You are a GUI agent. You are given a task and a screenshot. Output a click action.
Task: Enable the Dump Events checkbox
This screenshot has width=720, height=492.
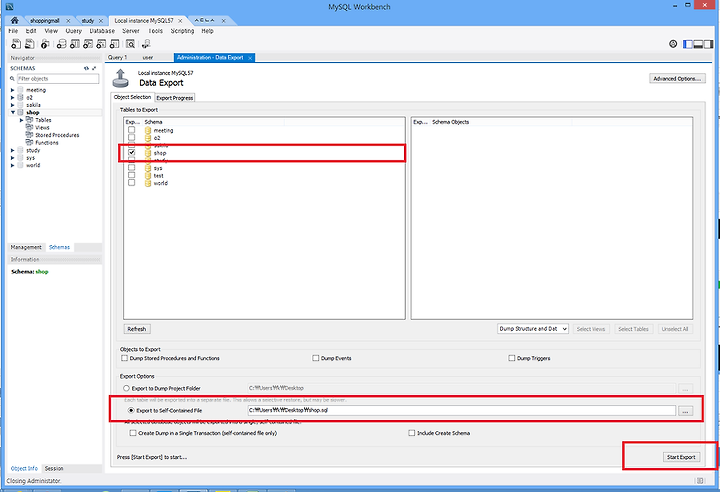coord(315,358)
